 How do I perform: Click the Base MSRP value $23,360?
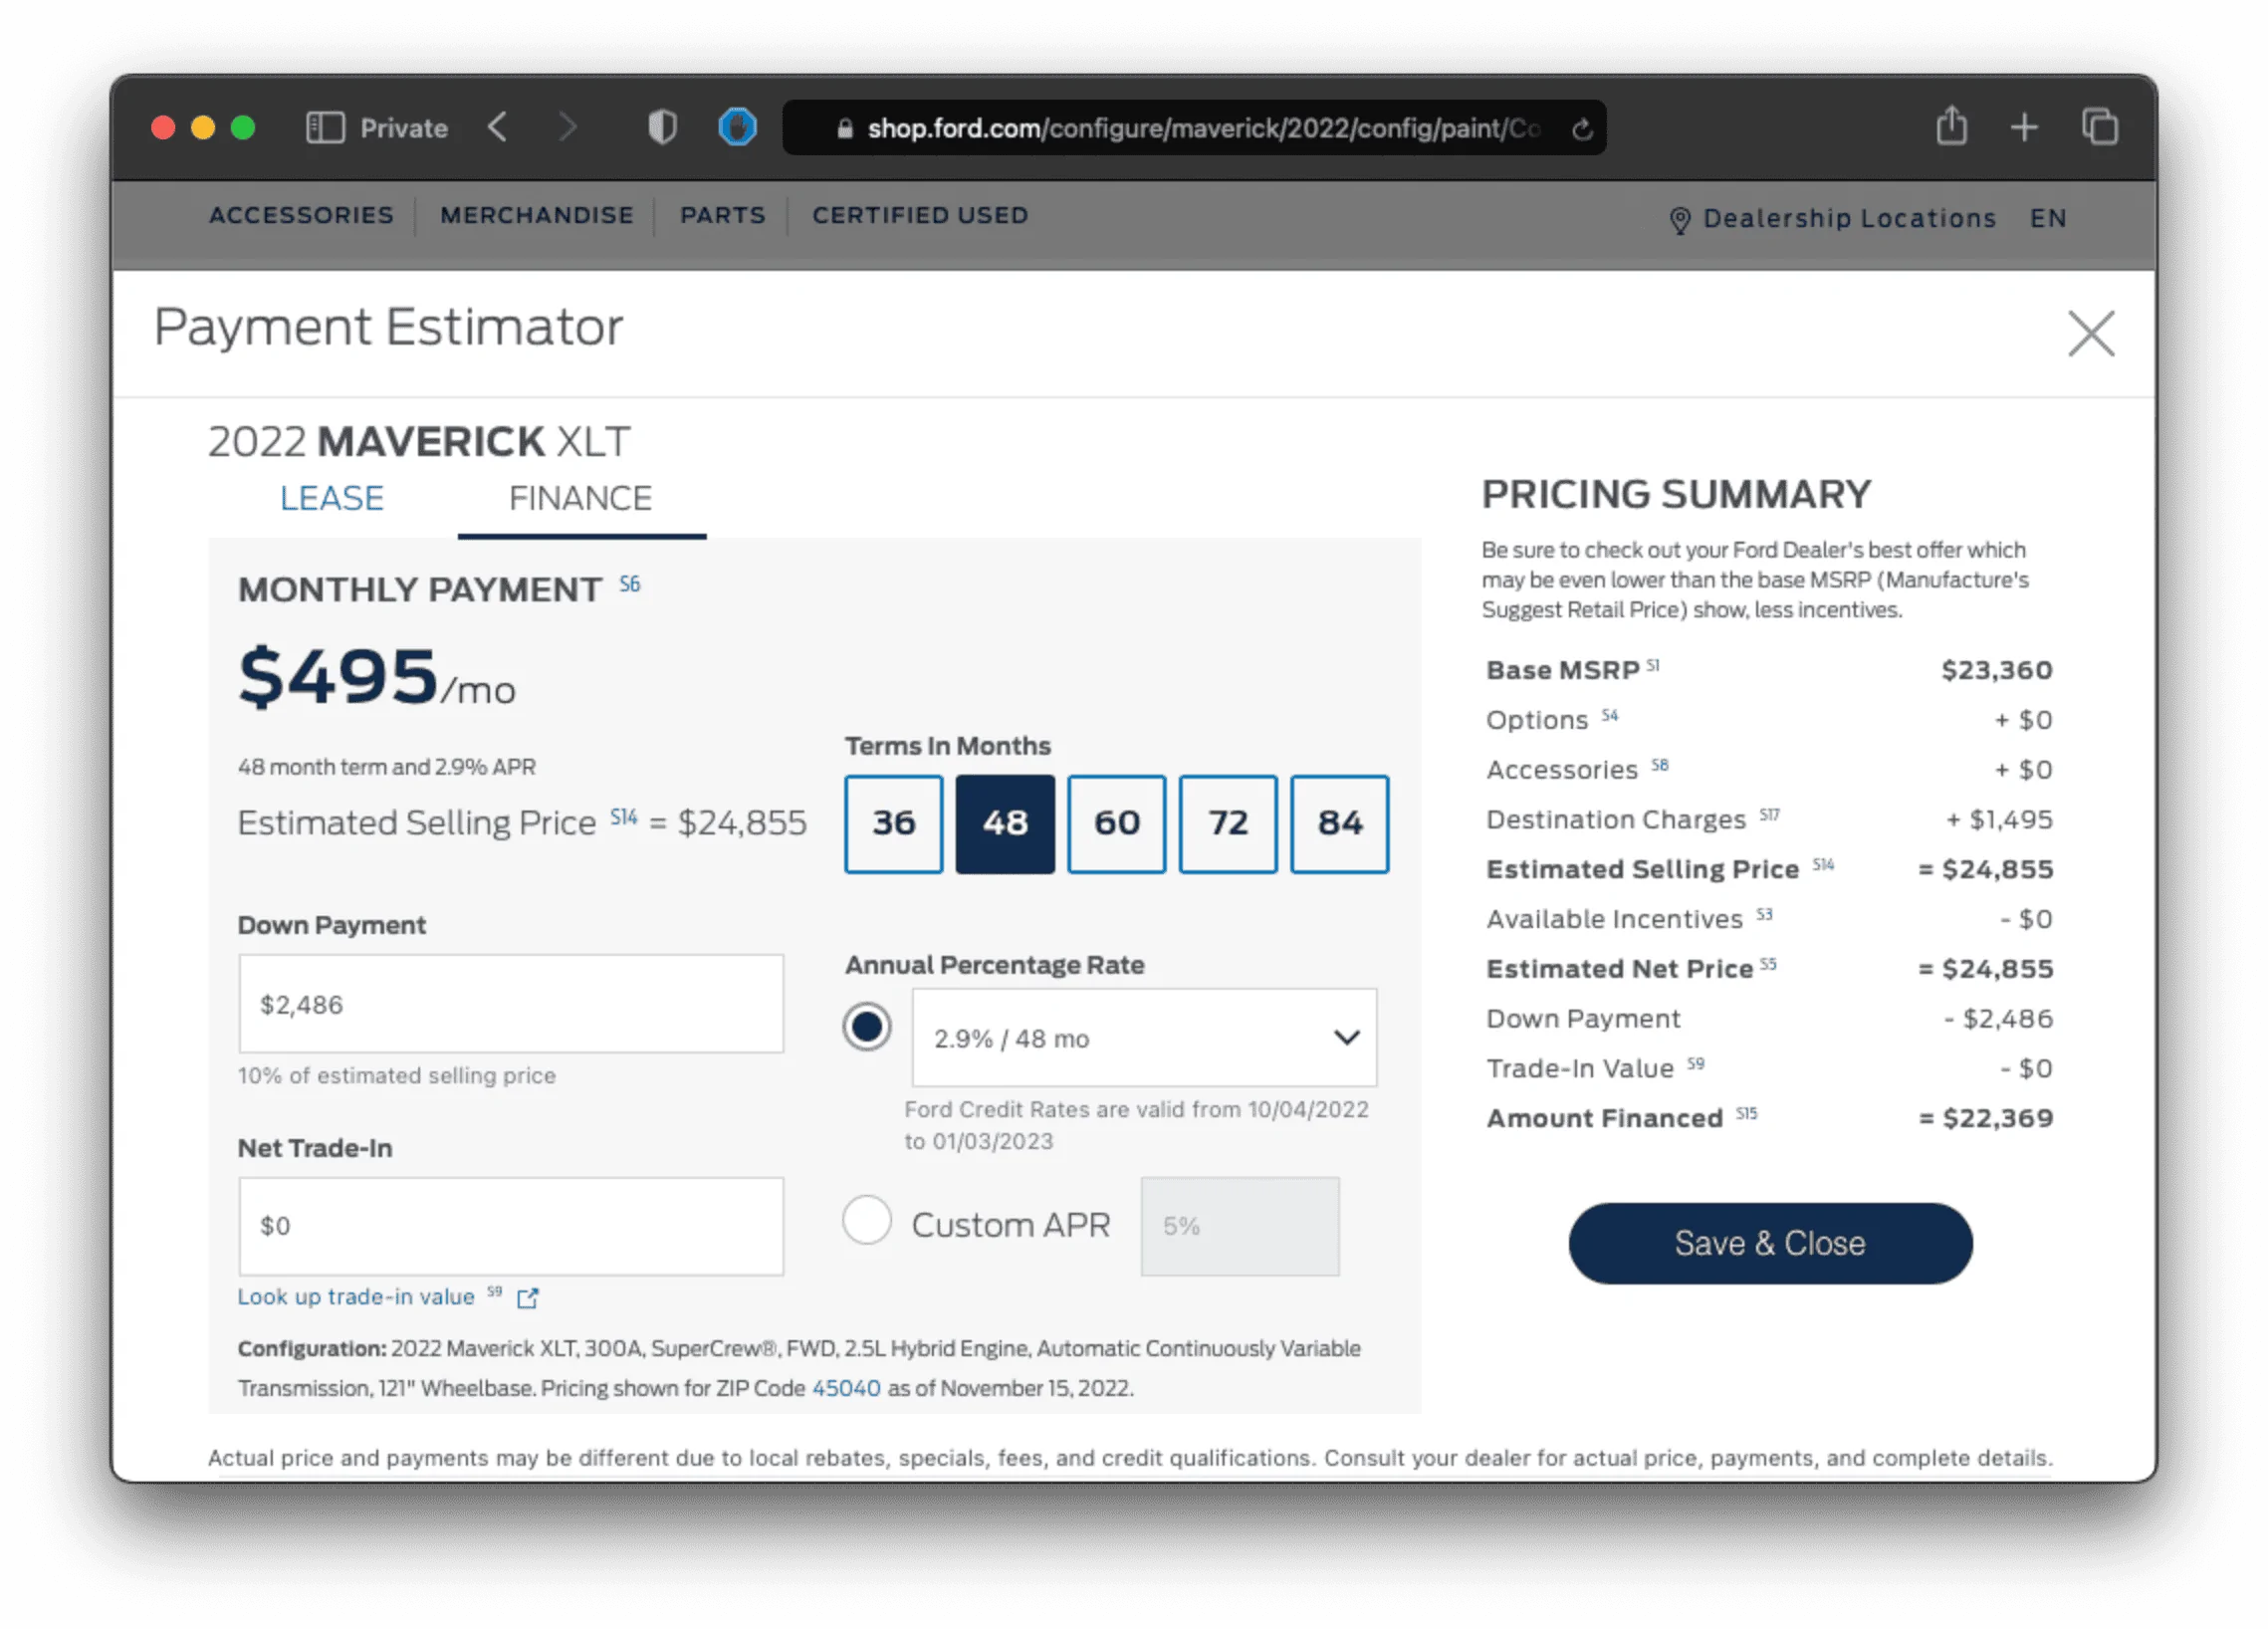point(1997,670)
